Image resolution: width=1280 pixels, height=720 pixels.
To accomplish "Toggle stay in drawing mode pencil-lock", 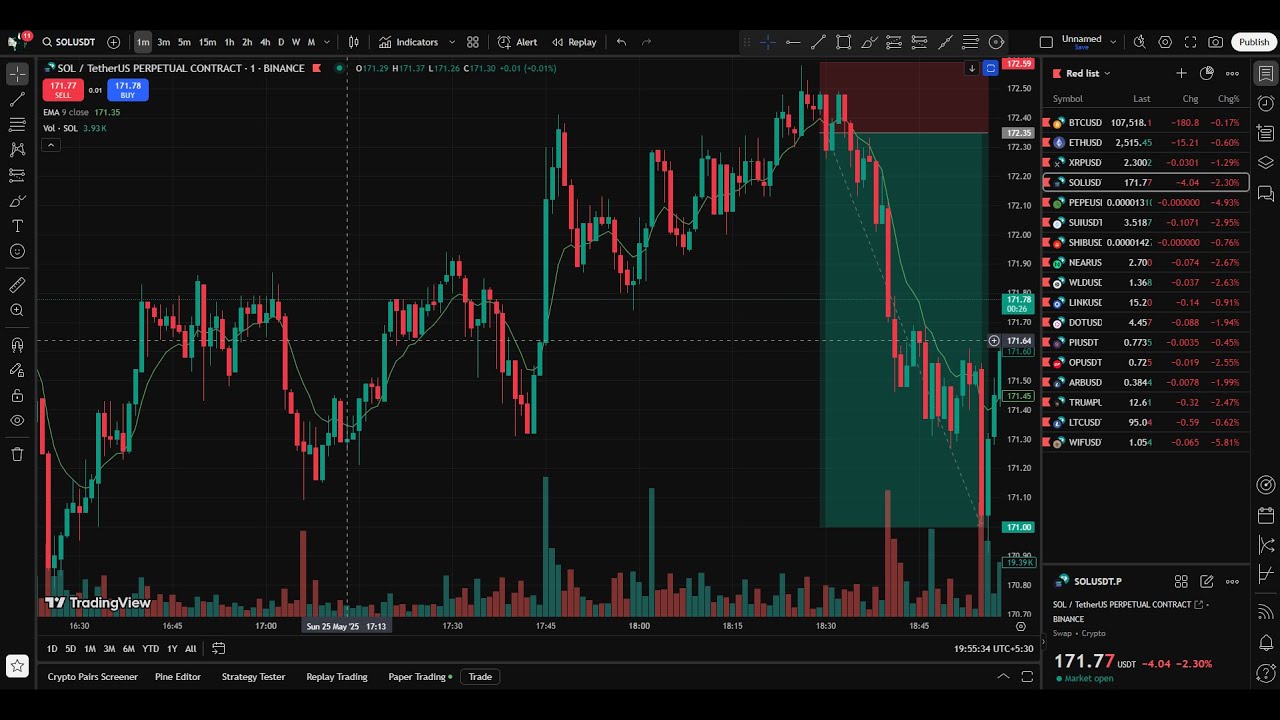I will tap(17, 370).
